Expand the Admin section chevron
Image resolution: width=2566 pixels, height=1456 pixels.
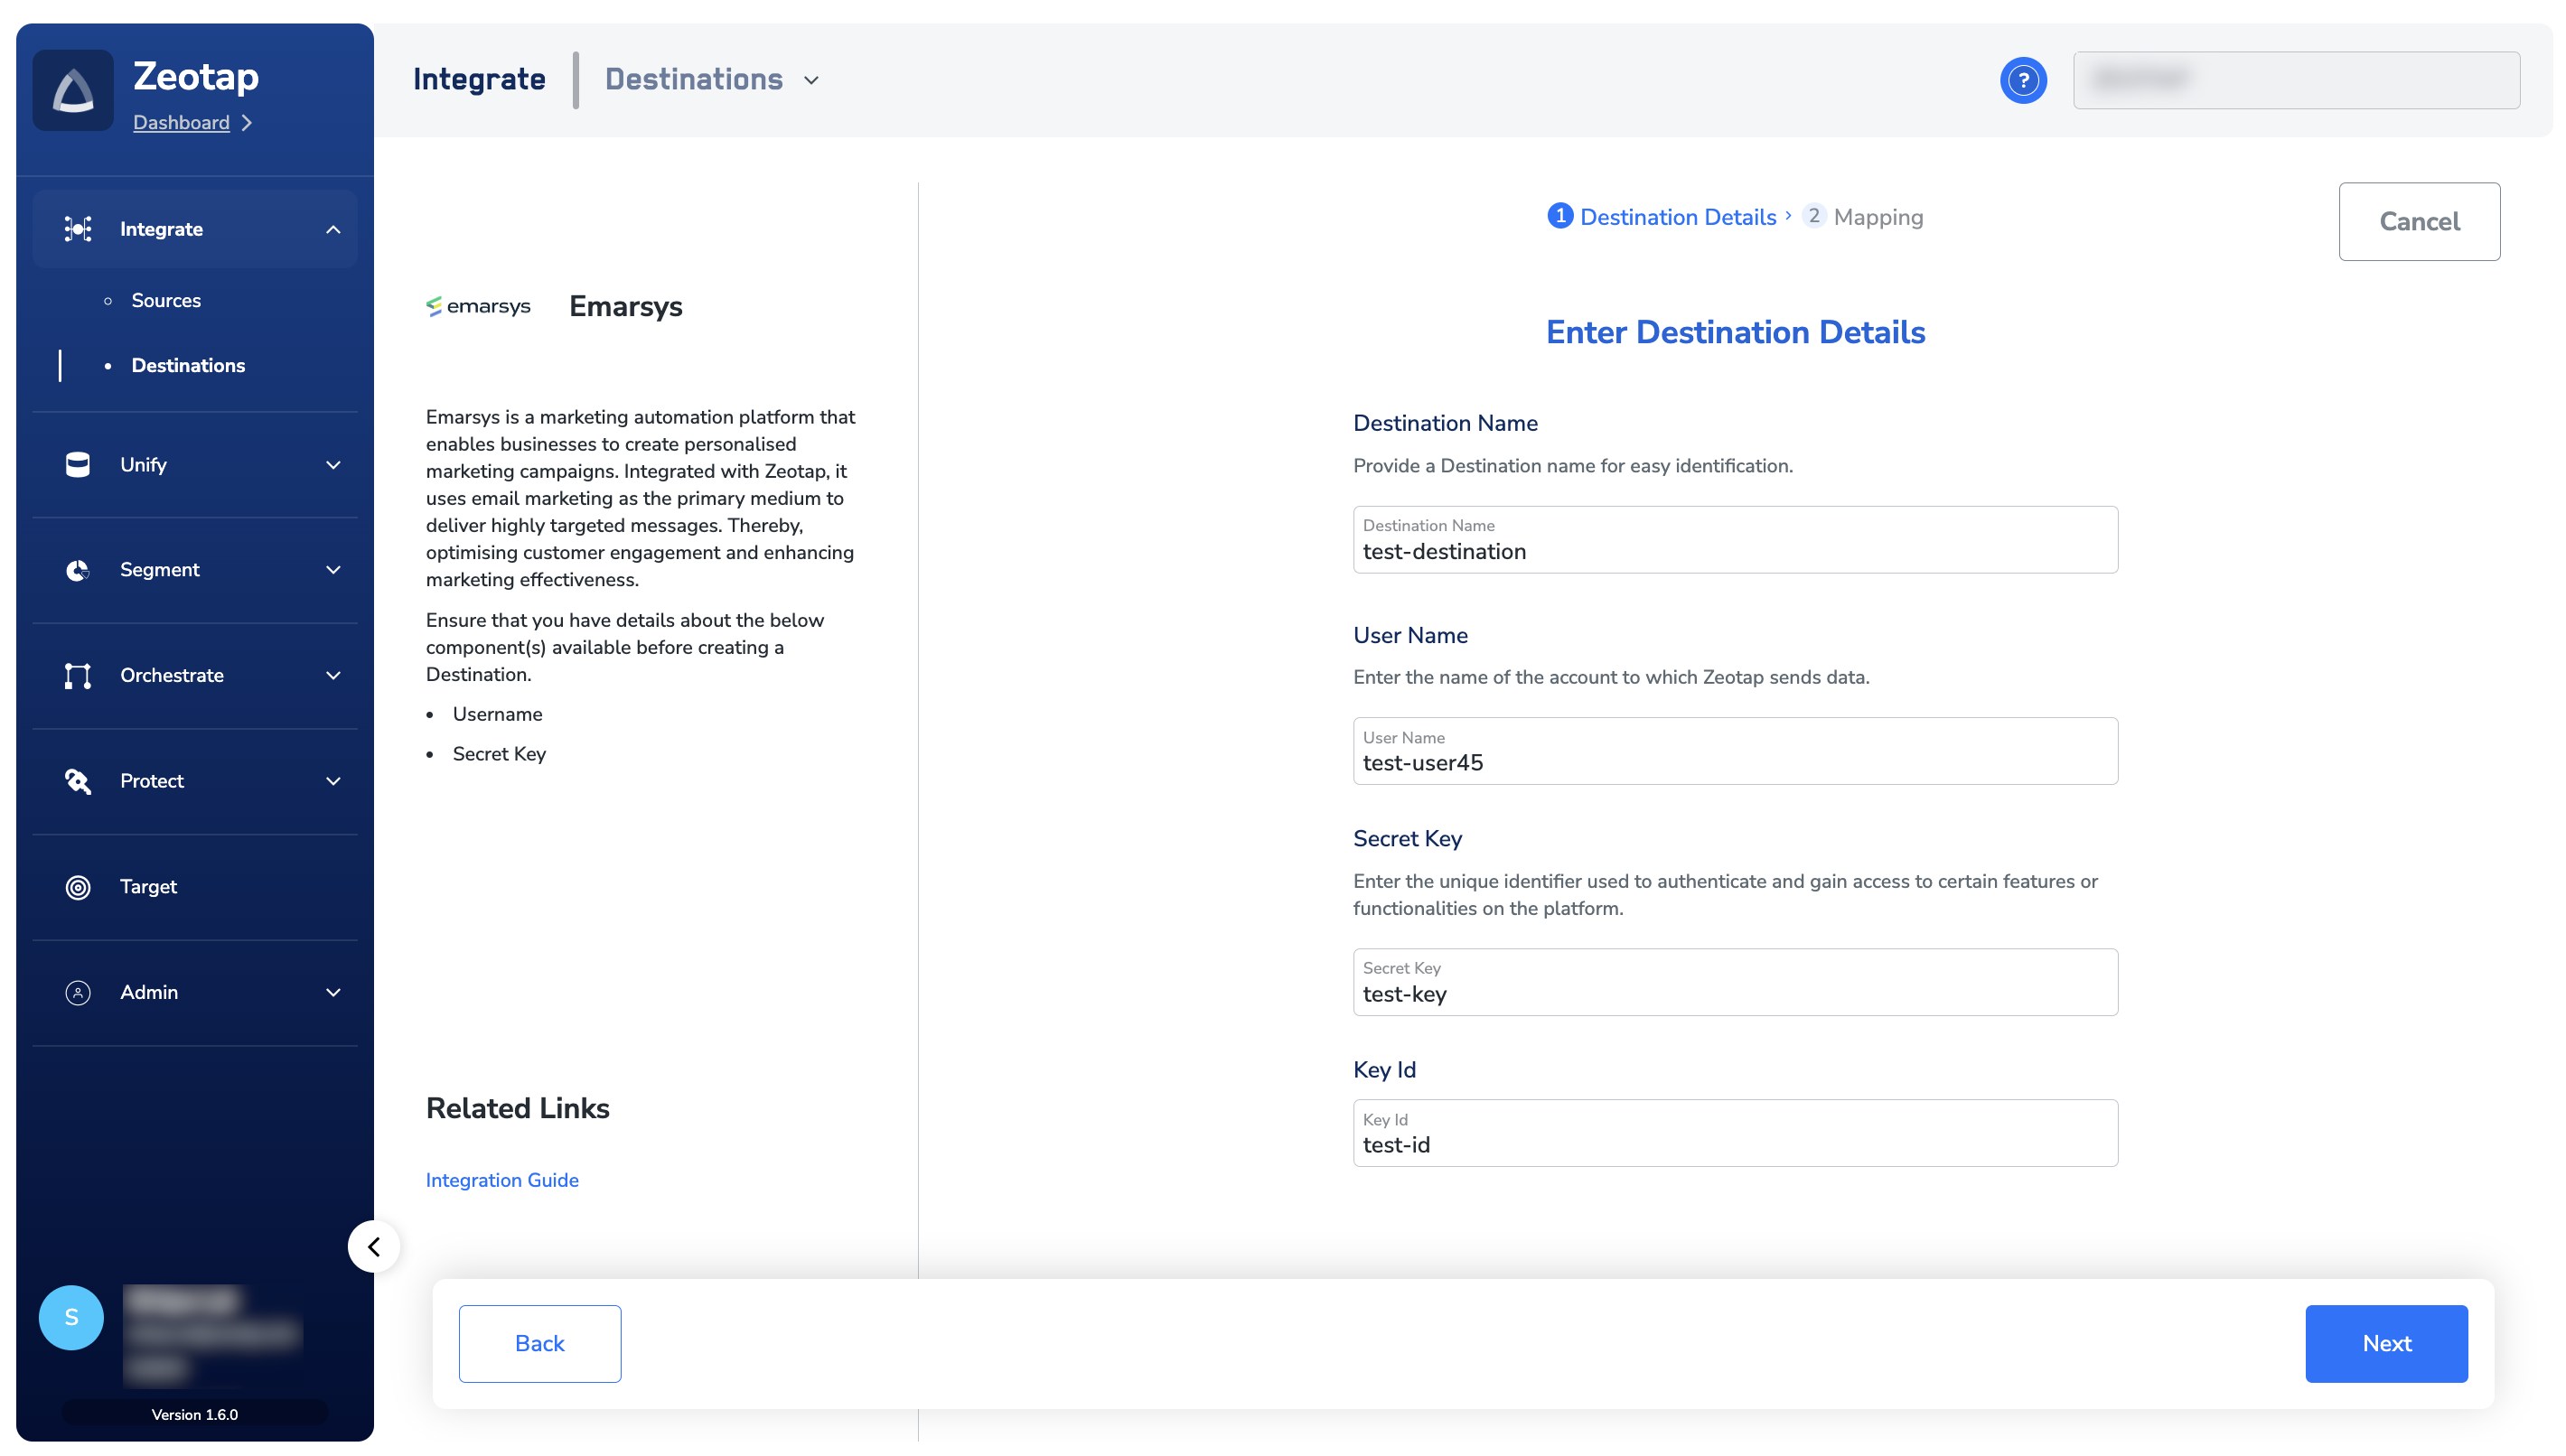333,992
